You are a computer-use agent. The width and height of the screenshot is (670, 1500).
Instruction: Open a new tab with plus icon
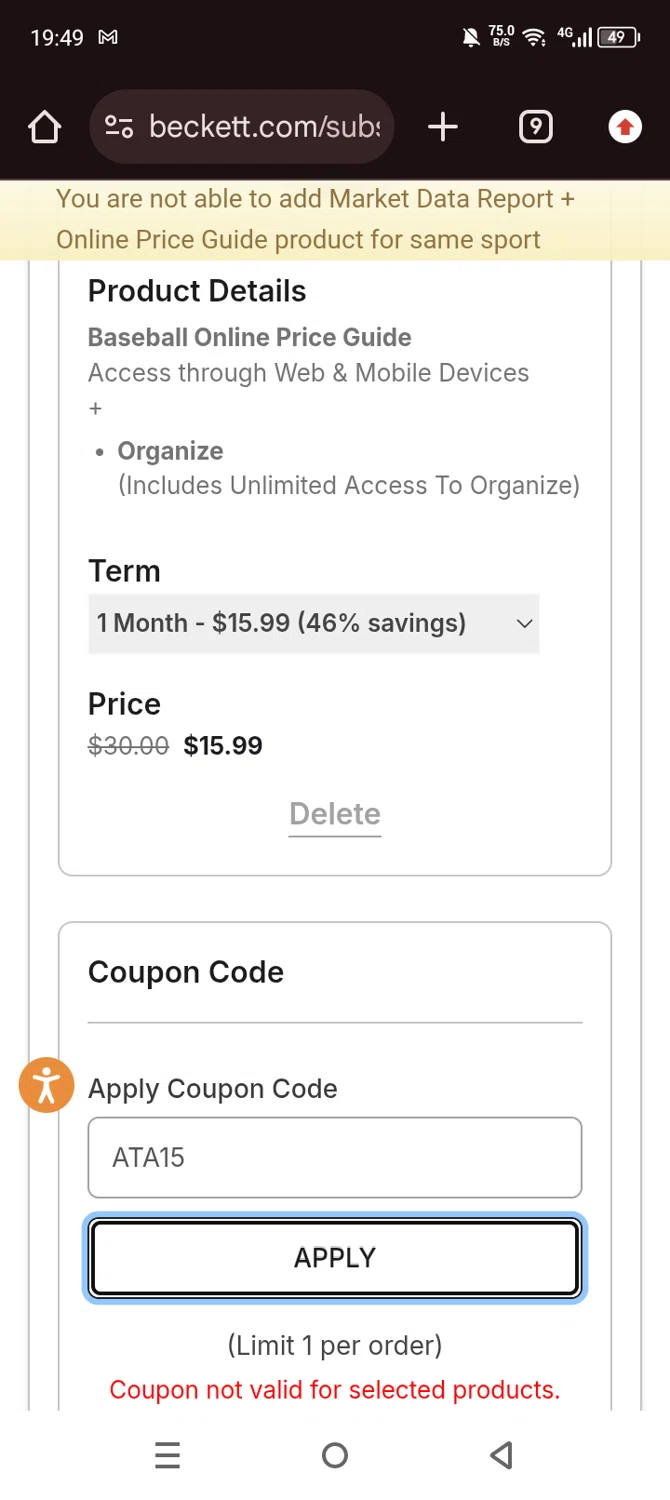[442, 127]
